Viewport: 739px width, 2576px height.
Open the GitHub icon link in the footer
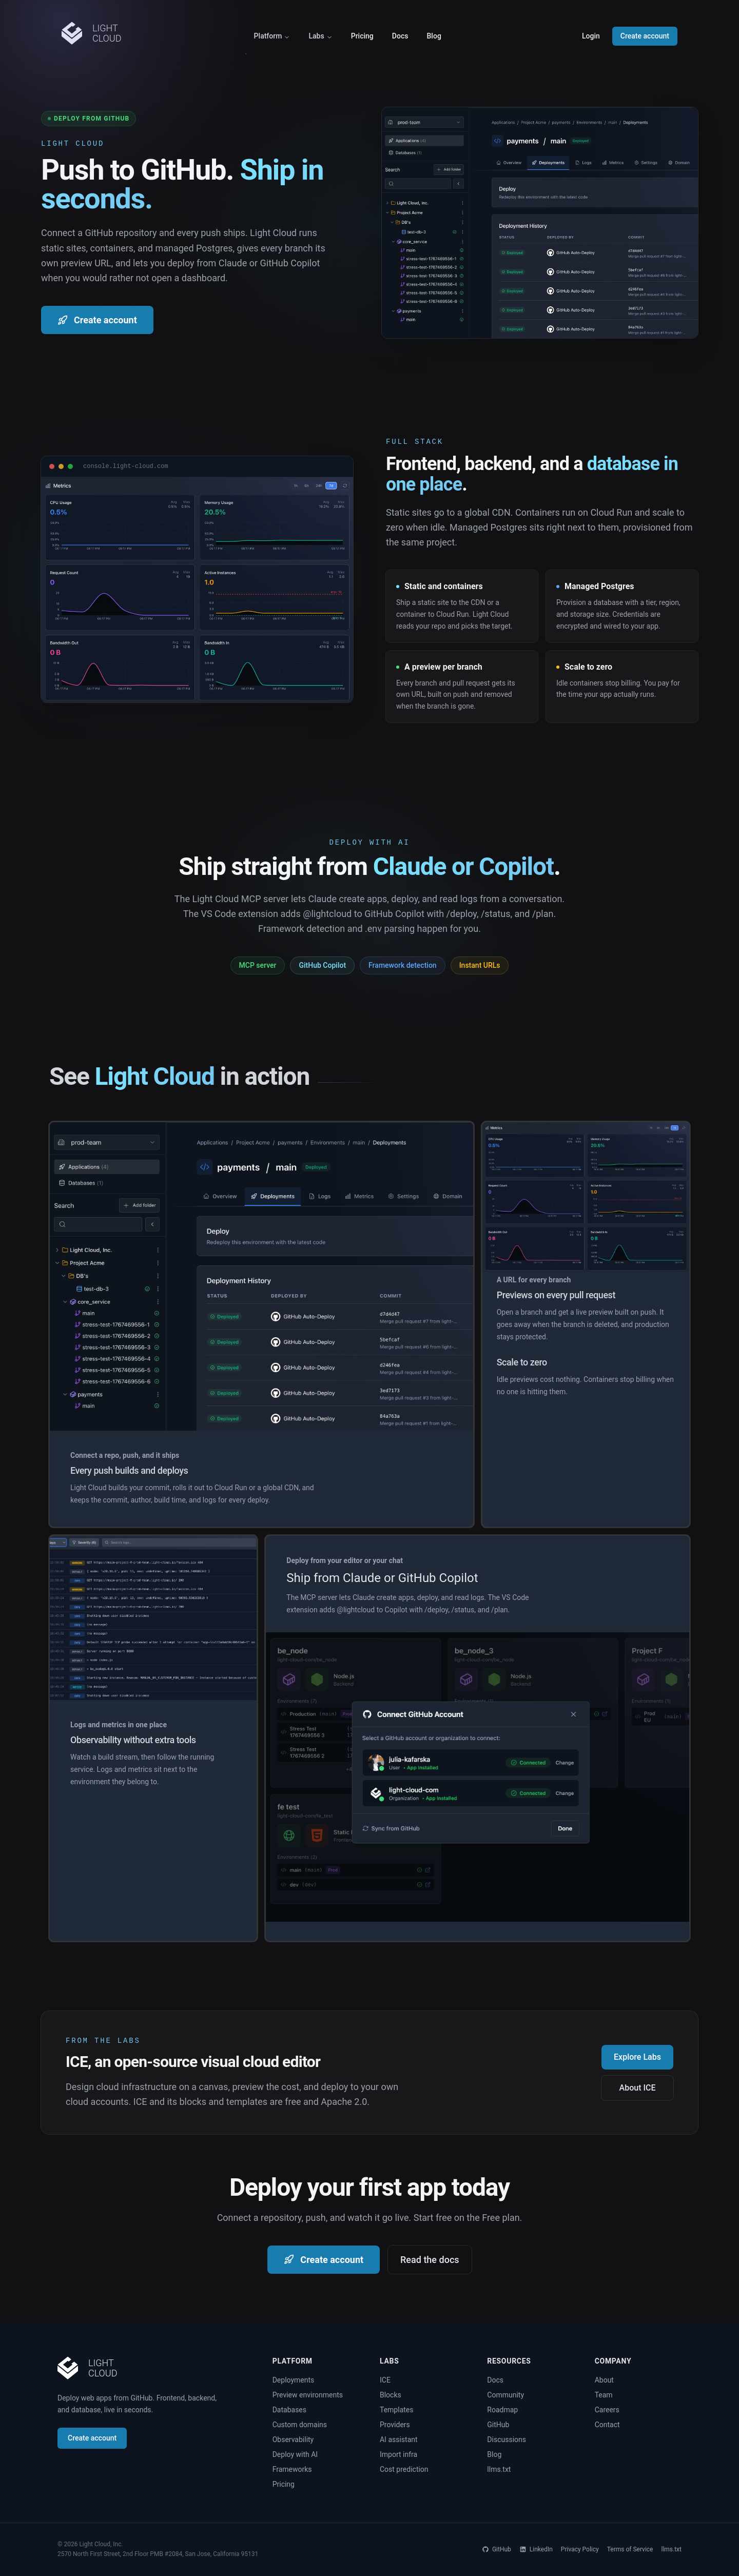click(496, 2549)
